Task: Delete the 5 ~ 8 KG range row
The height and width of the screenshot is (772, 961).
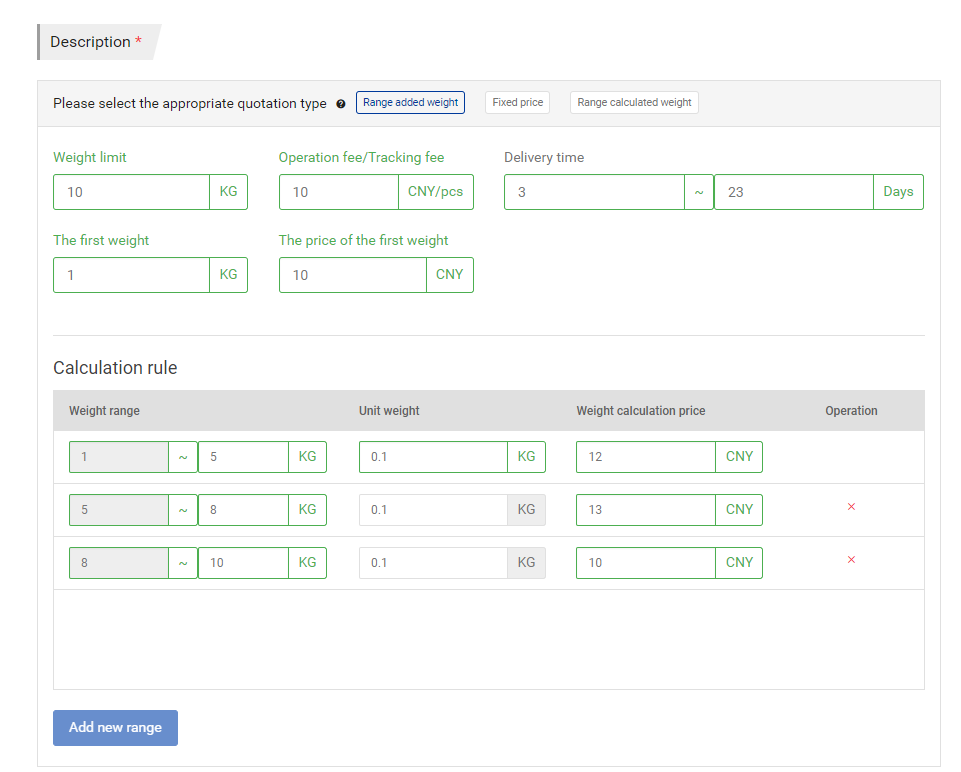Action: [x=851, y=507]
